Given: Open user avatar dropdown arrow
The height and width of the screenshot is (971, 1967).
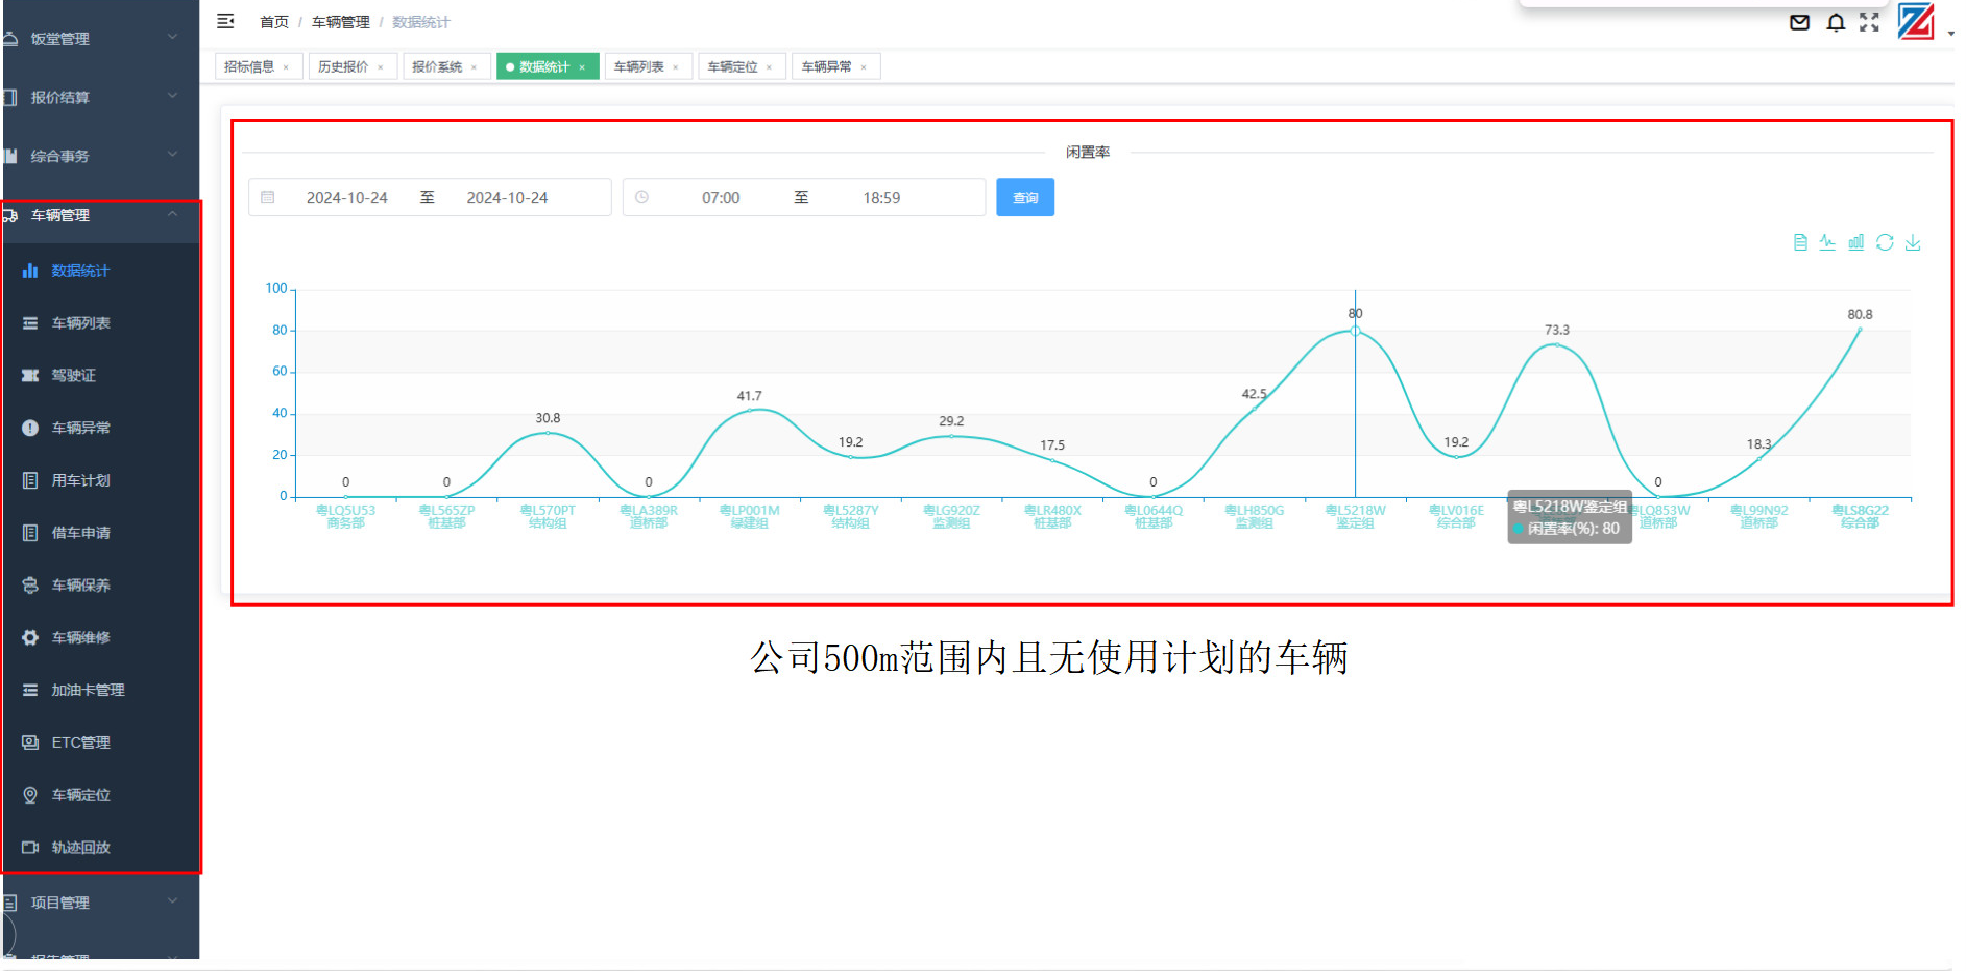Looking at the screenshot, I should [x=1950, y=33].
